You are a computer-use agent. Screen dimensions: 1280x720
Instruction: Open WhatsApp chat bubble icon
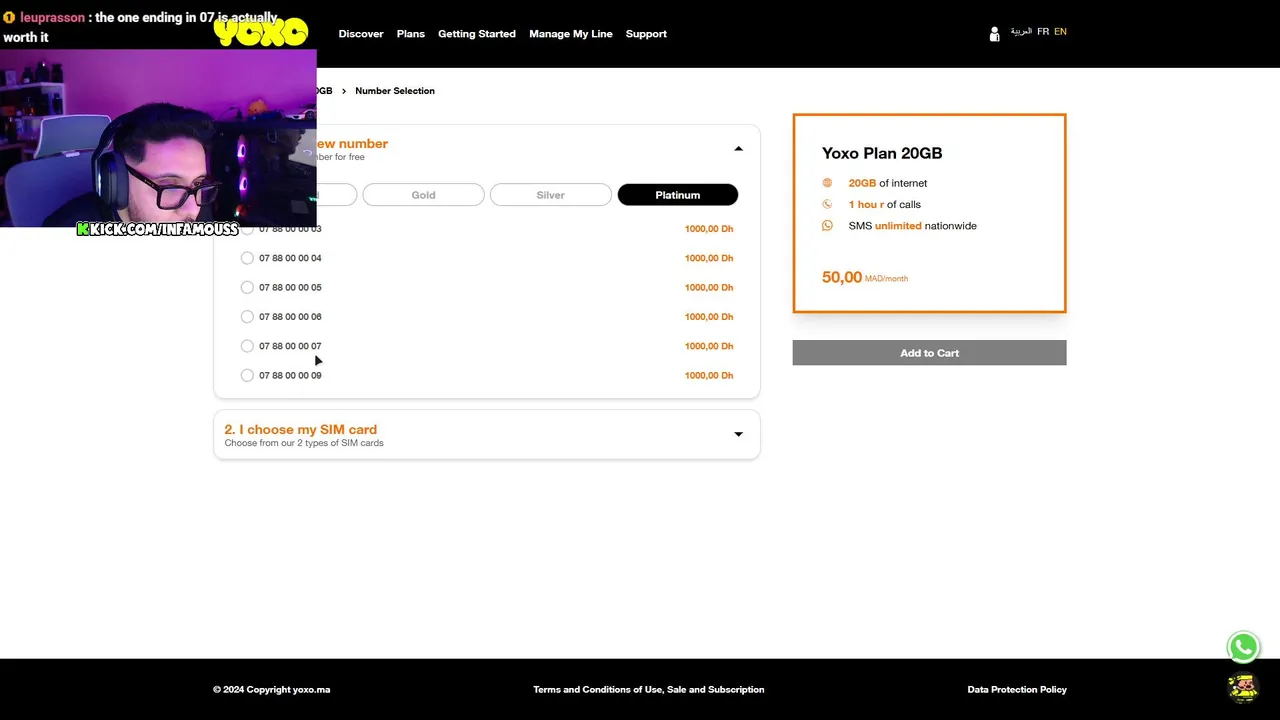[x=1243, y=647]
